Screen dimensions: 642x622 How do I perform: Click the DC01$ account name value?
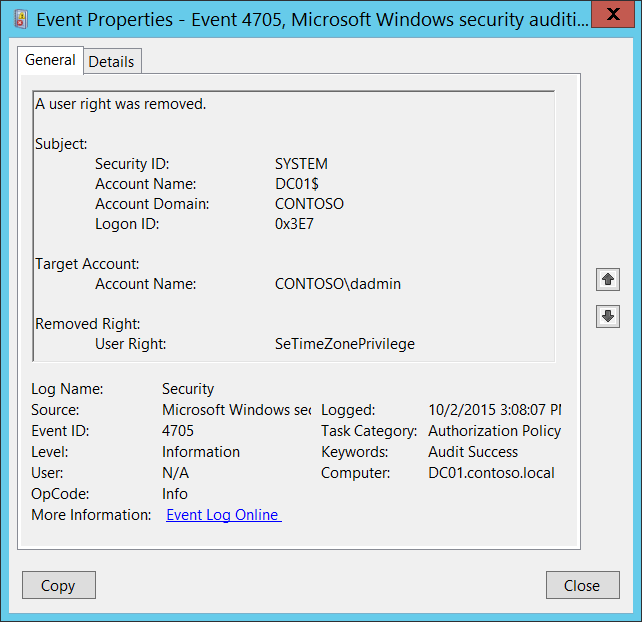[298, 184]
